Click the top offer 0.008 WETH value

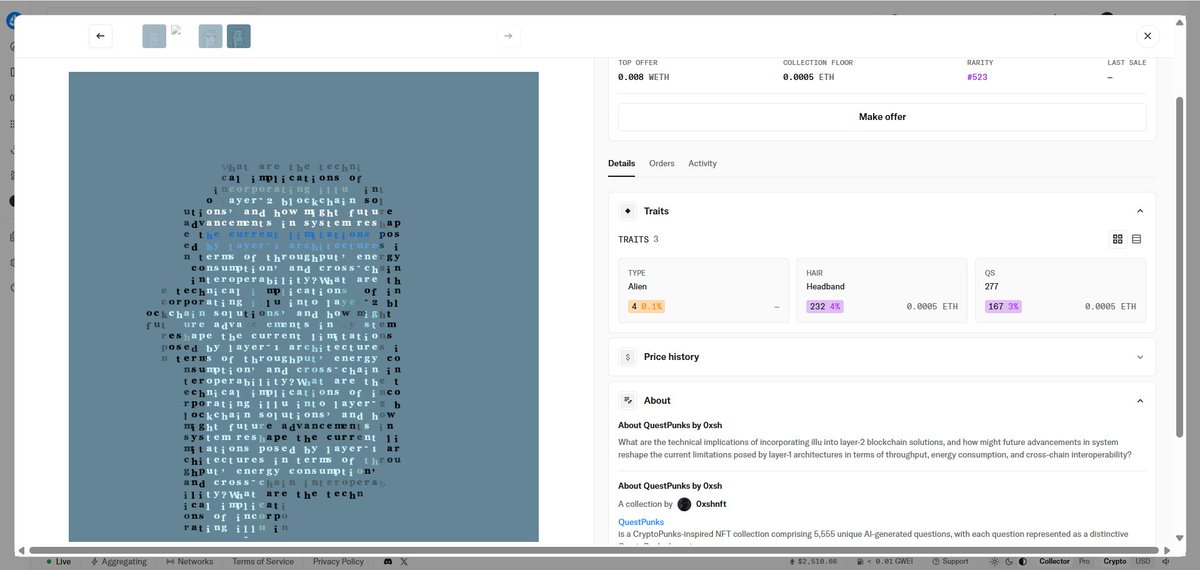point(644,77)
